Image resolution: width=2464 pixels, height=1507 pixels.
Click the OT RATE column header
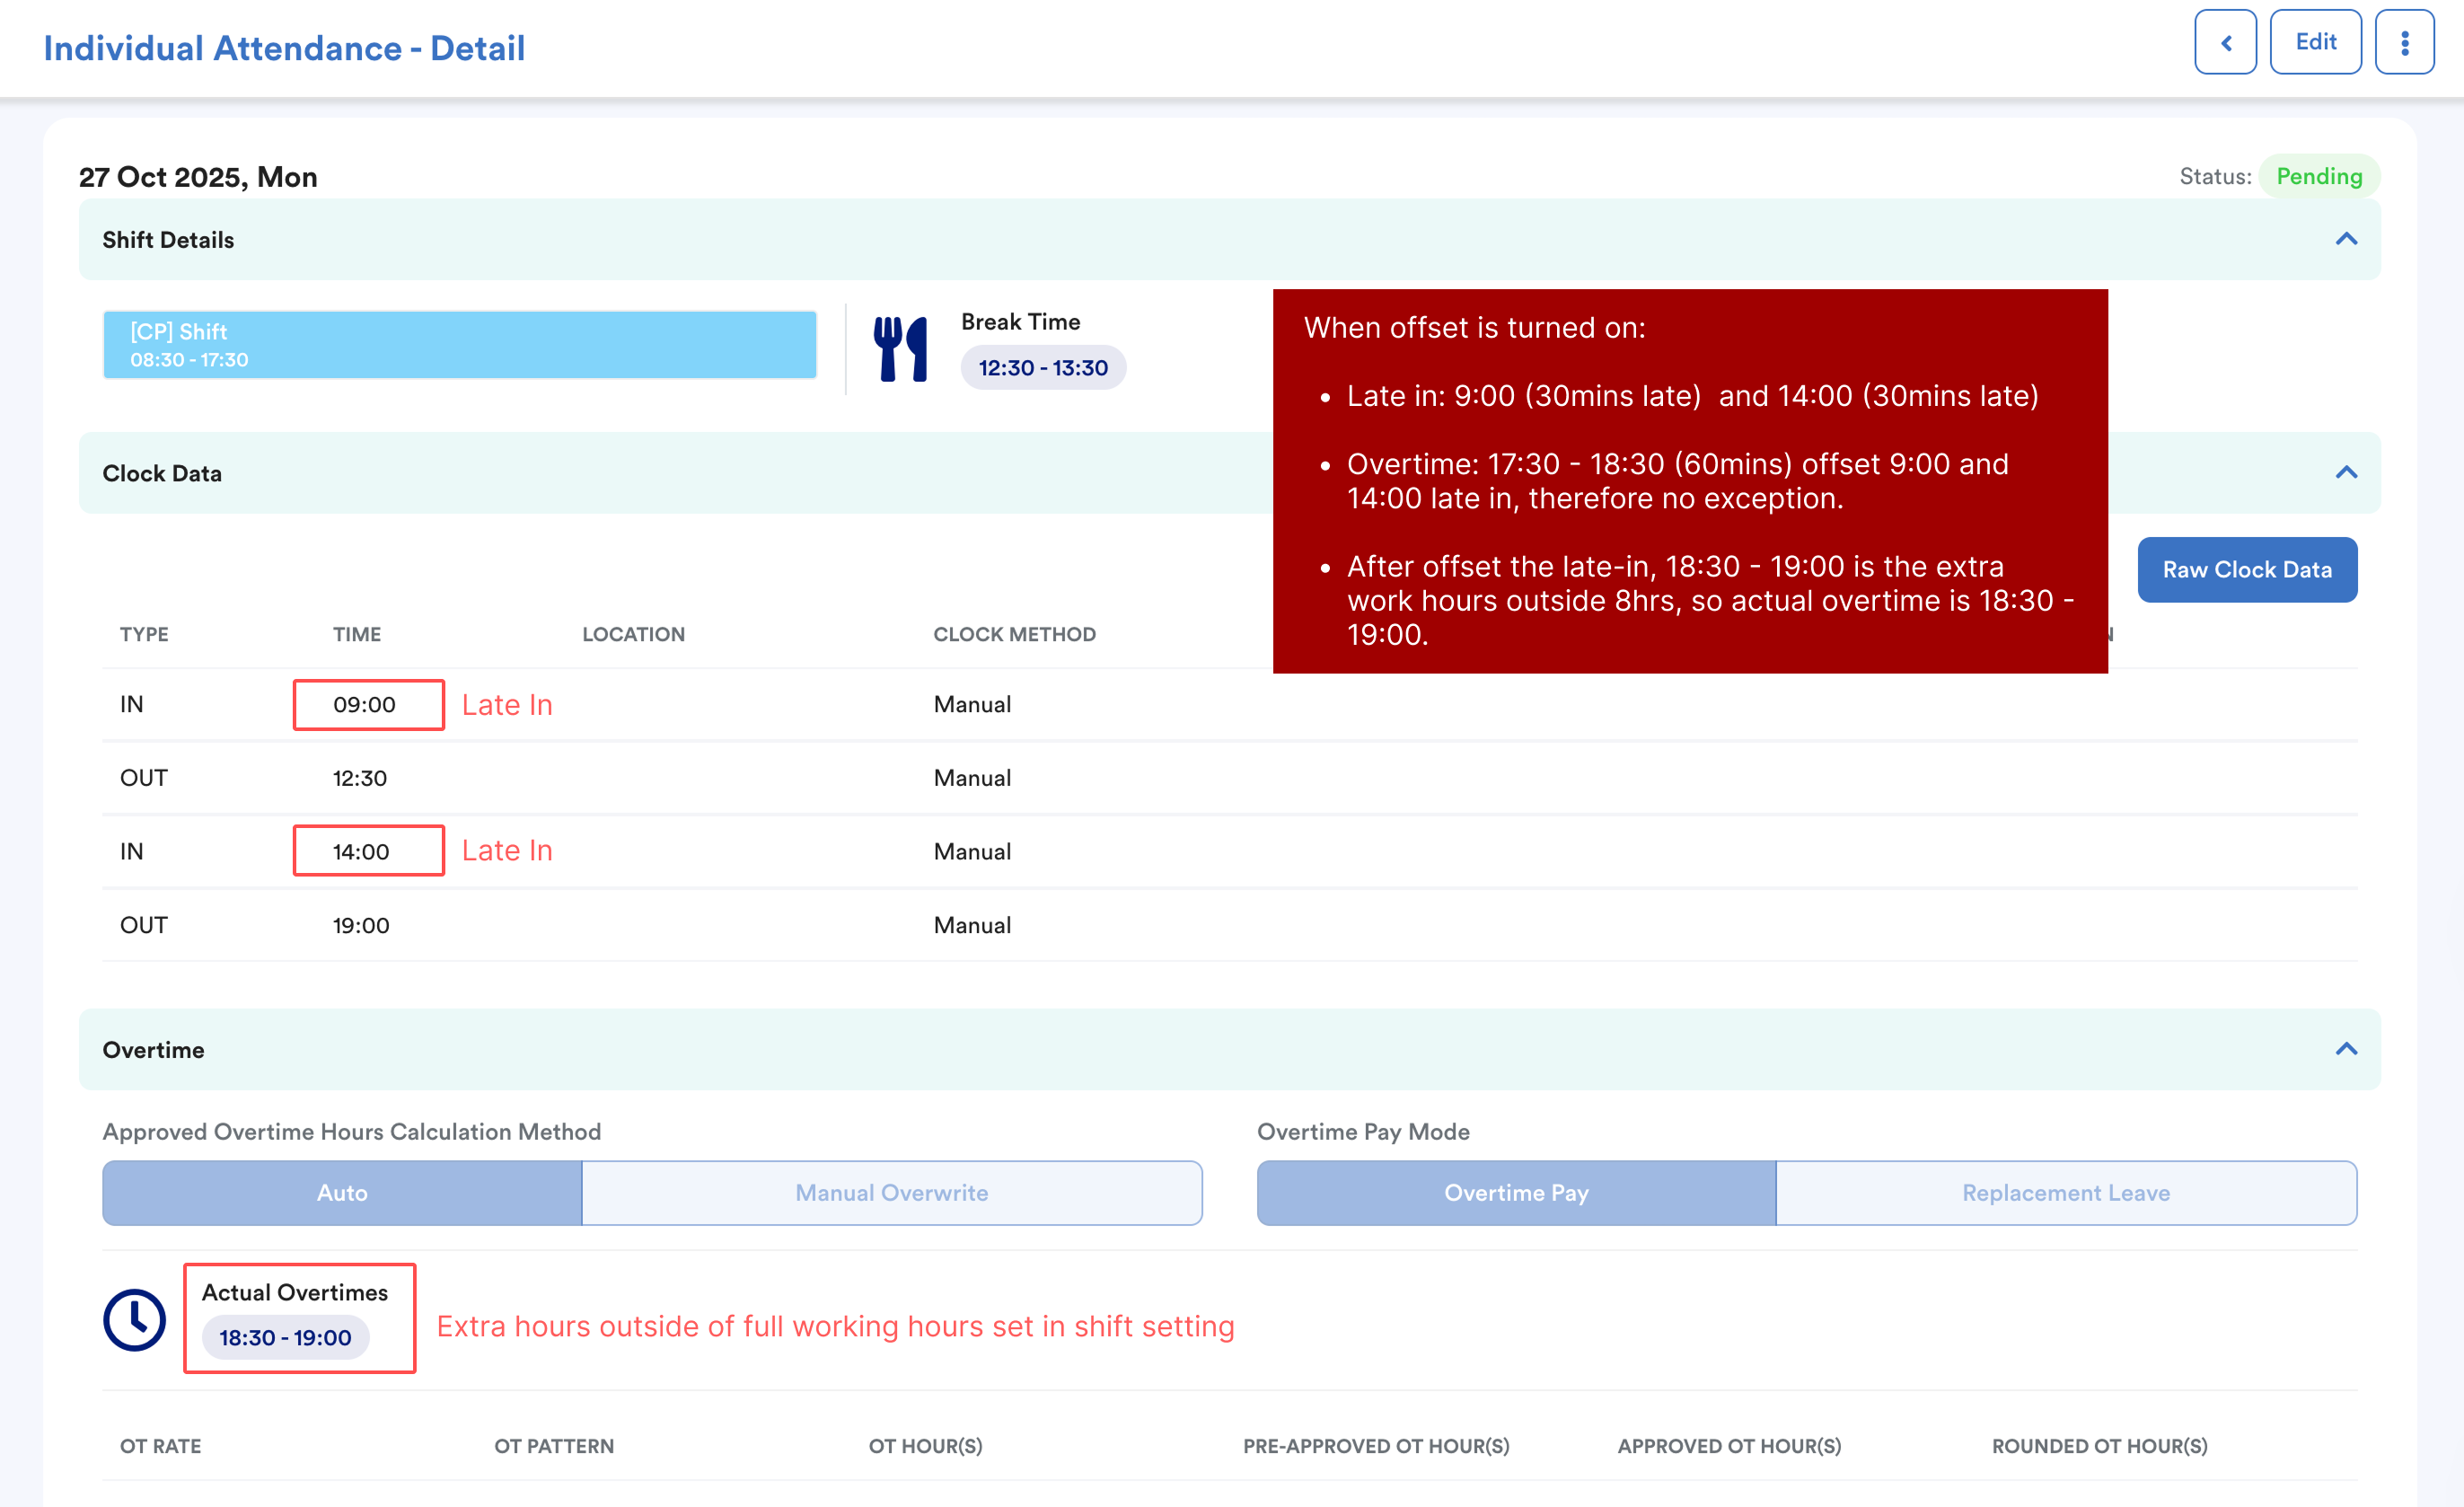pos(160,1445)
